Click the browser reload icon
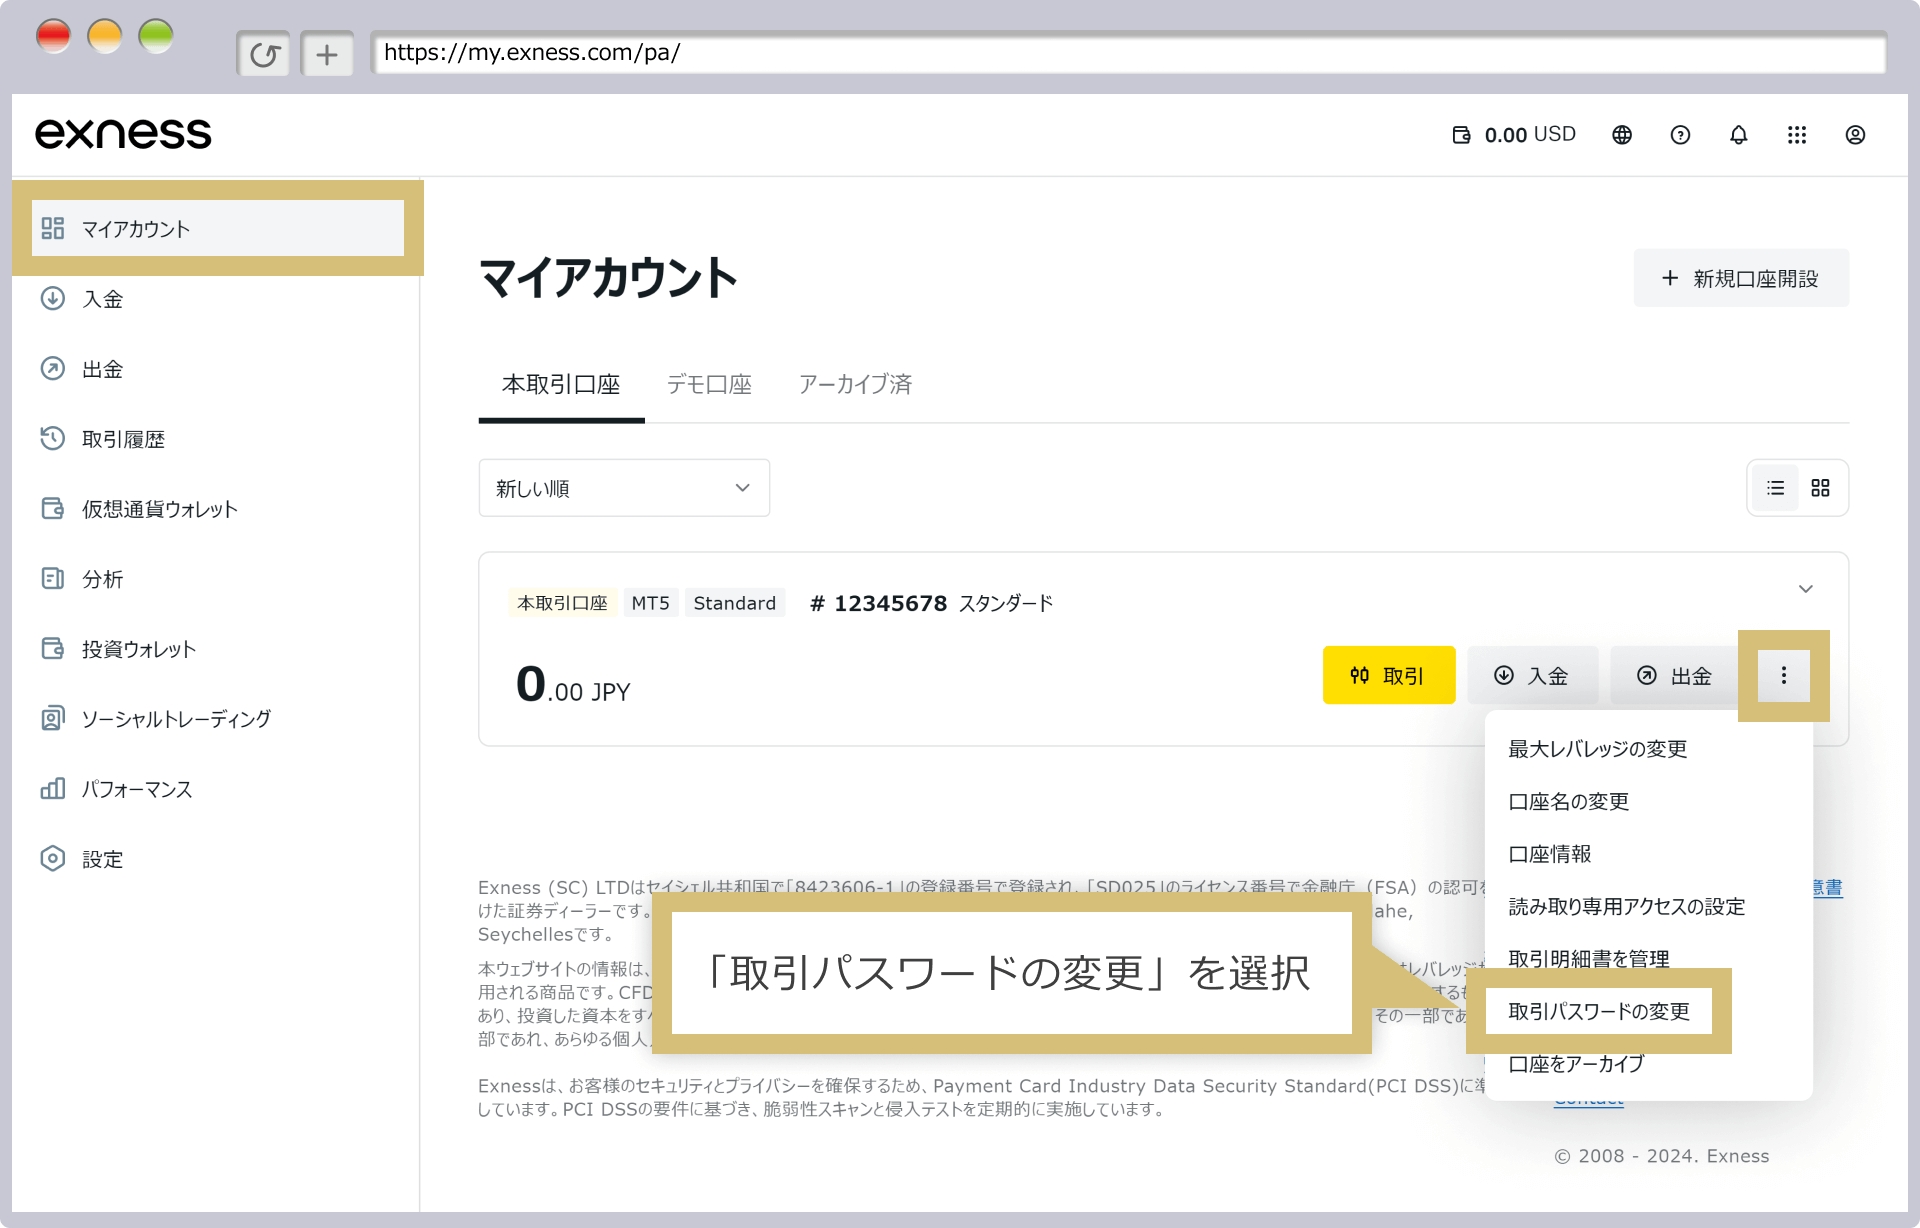 pos(264,54)
